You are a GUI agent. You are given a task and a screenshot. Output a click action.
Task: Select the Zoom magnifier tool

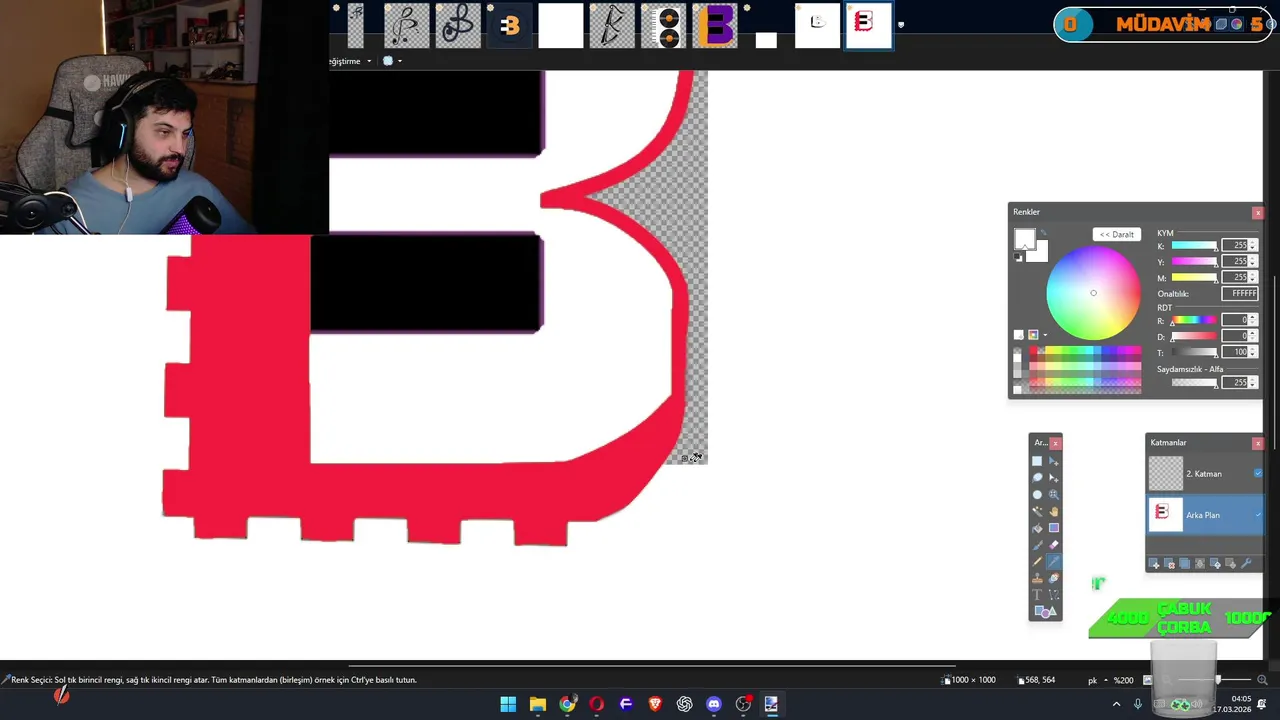(x=1054, y=495)
